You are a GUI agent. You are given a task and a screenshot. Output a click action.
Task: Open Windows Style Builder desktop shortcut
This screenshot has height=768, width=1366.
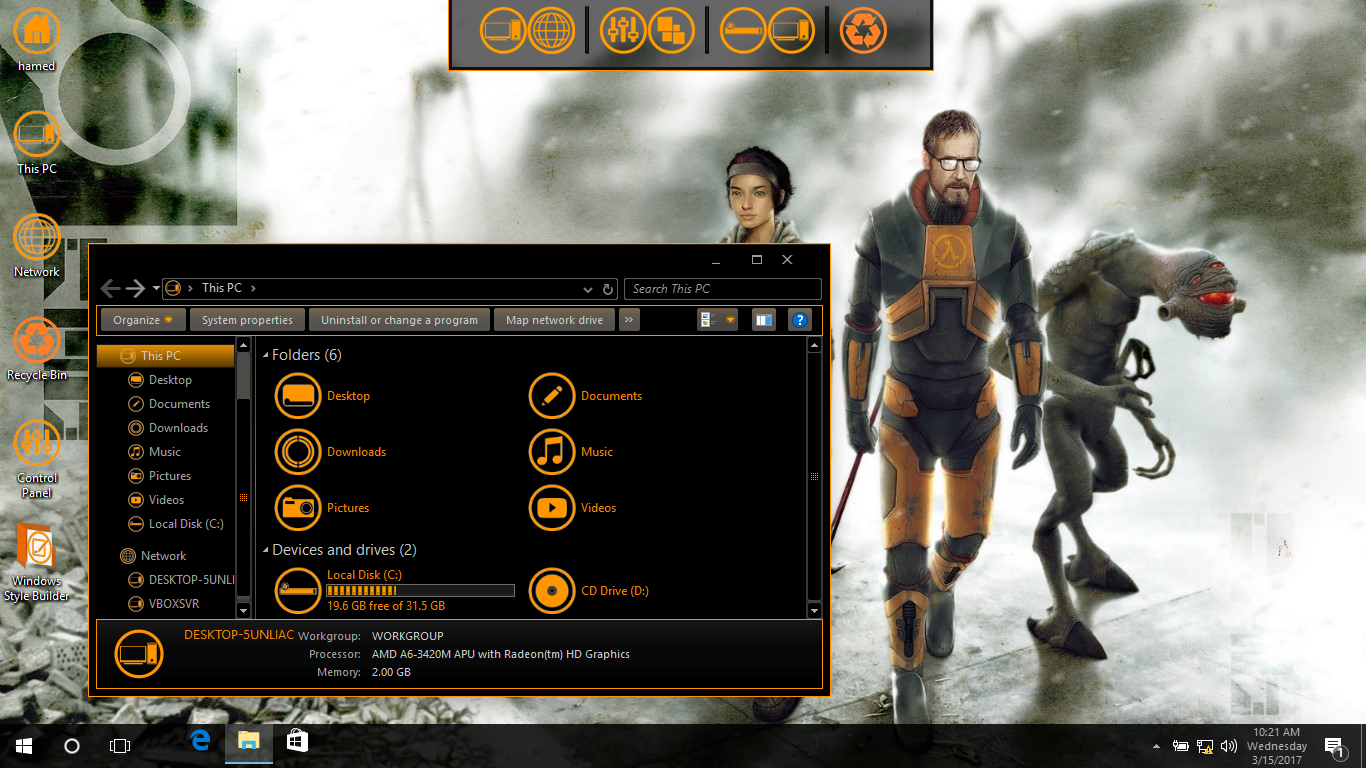(x=37, y=548)
